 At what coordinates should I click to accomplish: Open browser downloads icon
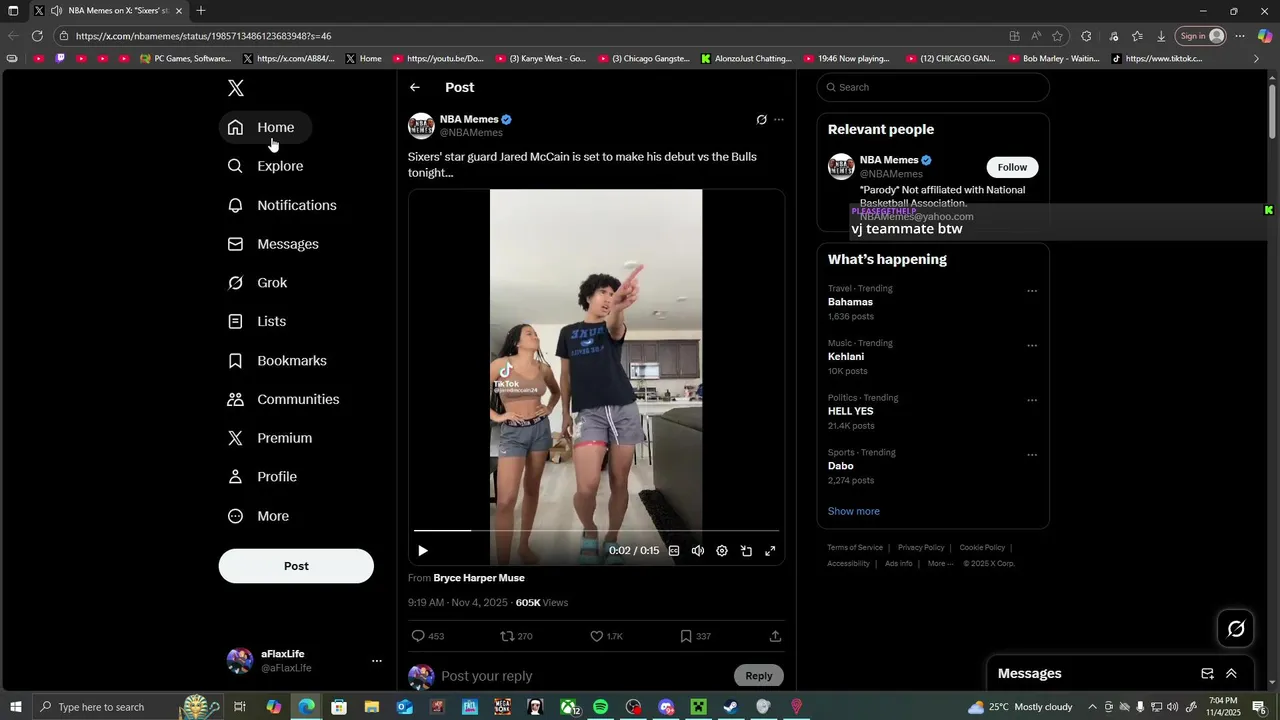click(x=1161, y=36)
